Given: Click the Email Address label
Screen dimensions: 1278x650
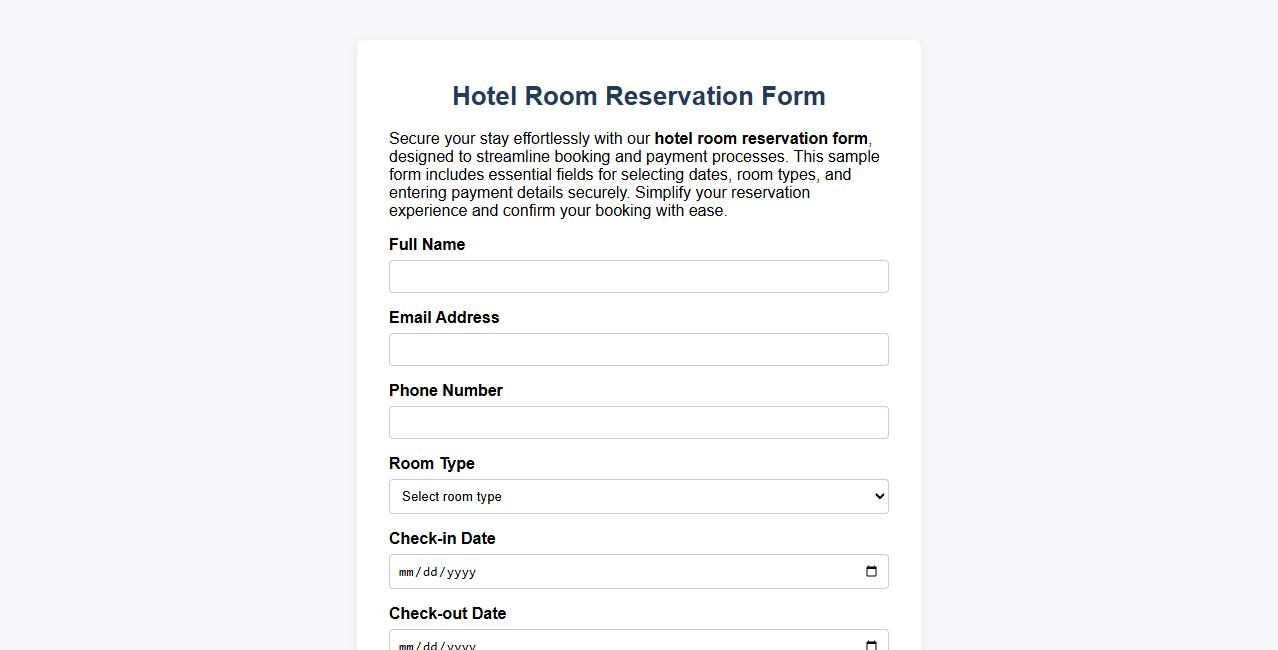Looking at the screenshot, I should pos(444,317).
